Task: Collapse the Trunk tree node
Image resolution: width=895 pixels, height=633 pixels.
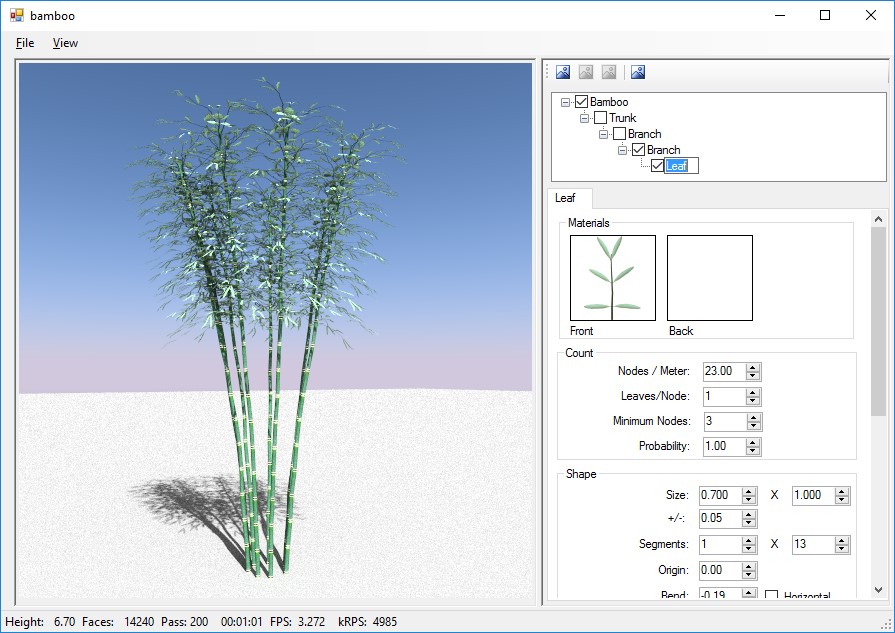Action: (584, 118)
